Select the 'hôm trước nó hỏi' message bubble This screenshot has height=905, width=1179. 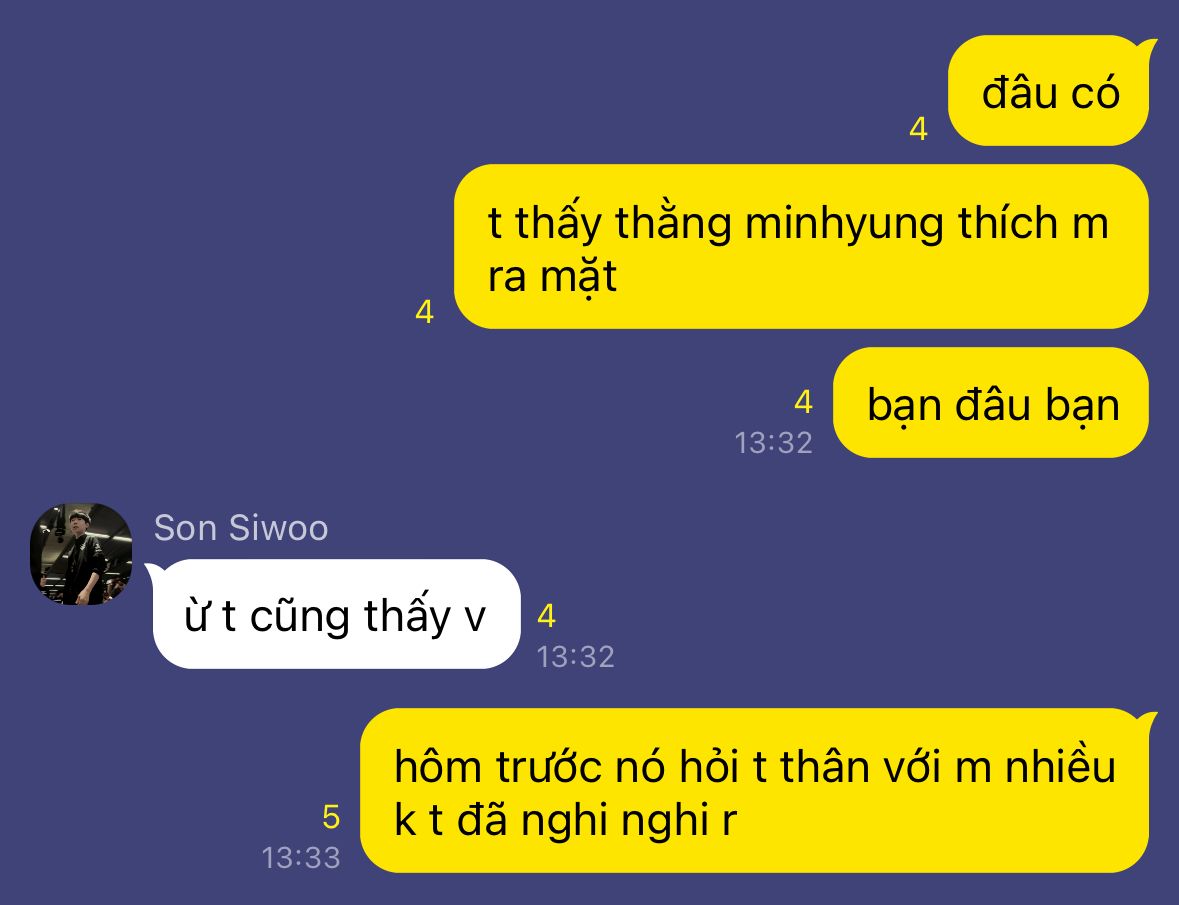755,791
